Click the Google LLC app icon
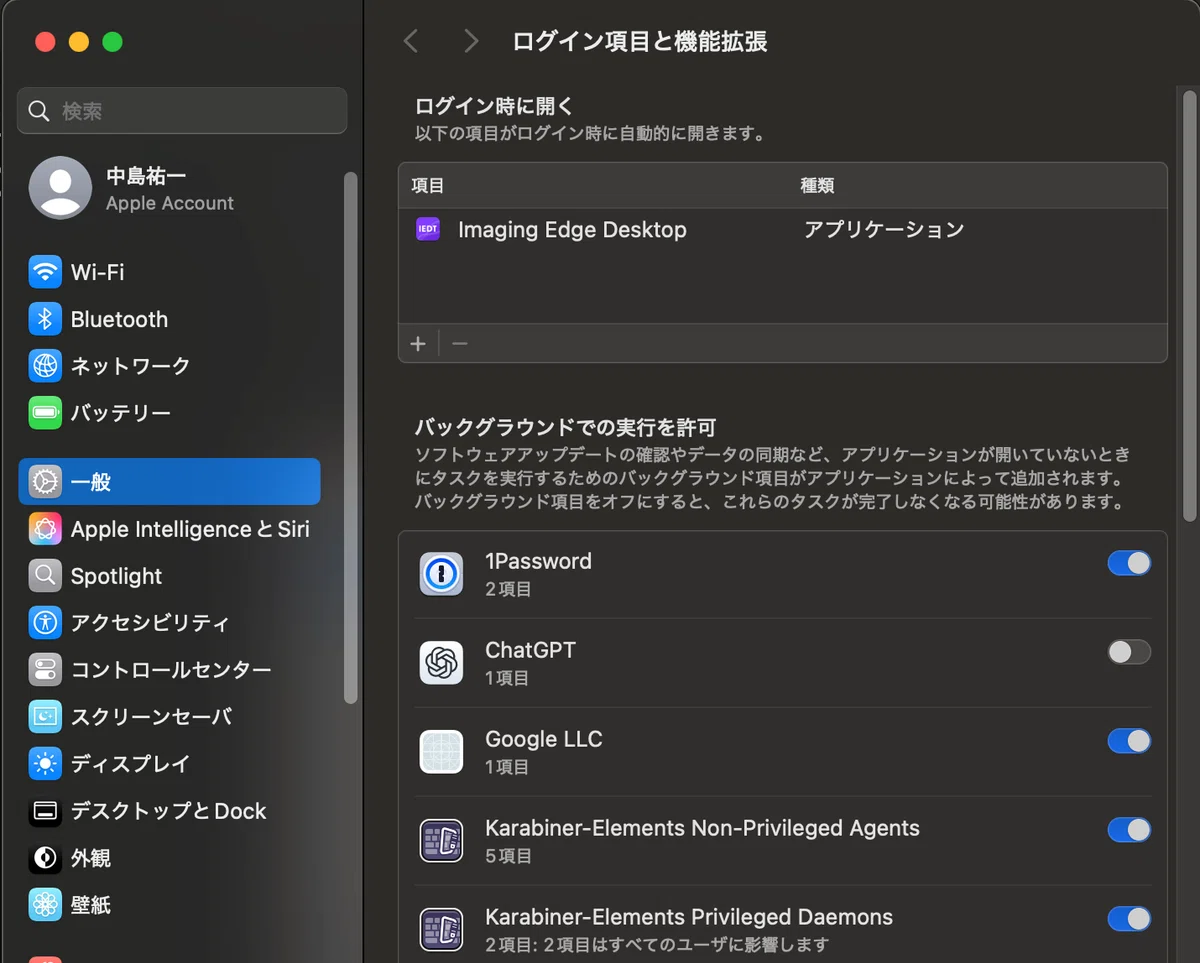The height and width of the screenshot is (963, 1200). [441, 752]
